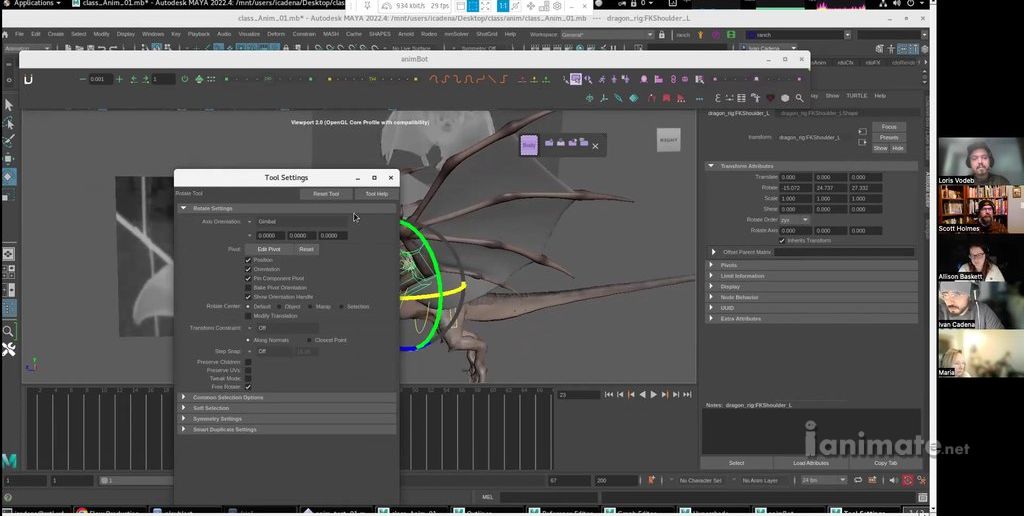The width and height of the screenshot is (1024, 516).
Task: Click the teal diamond icon in animBot
Action: pos(633,98)
